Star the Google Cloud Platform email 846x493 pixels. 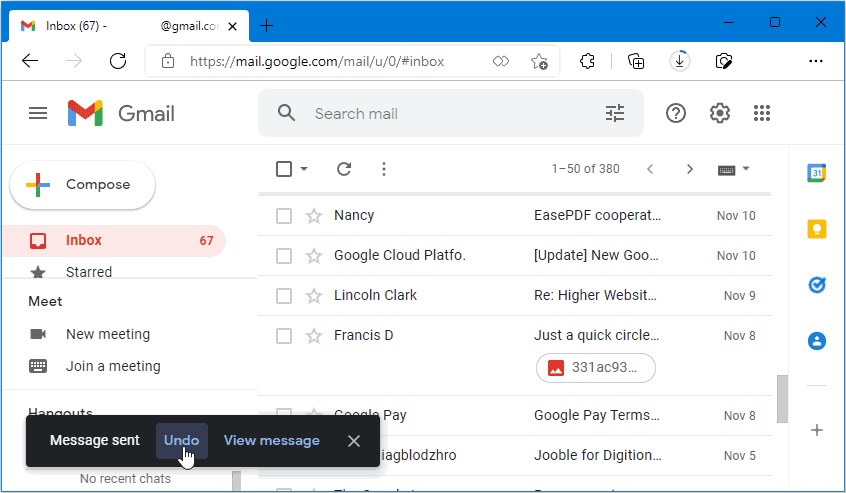313,256
